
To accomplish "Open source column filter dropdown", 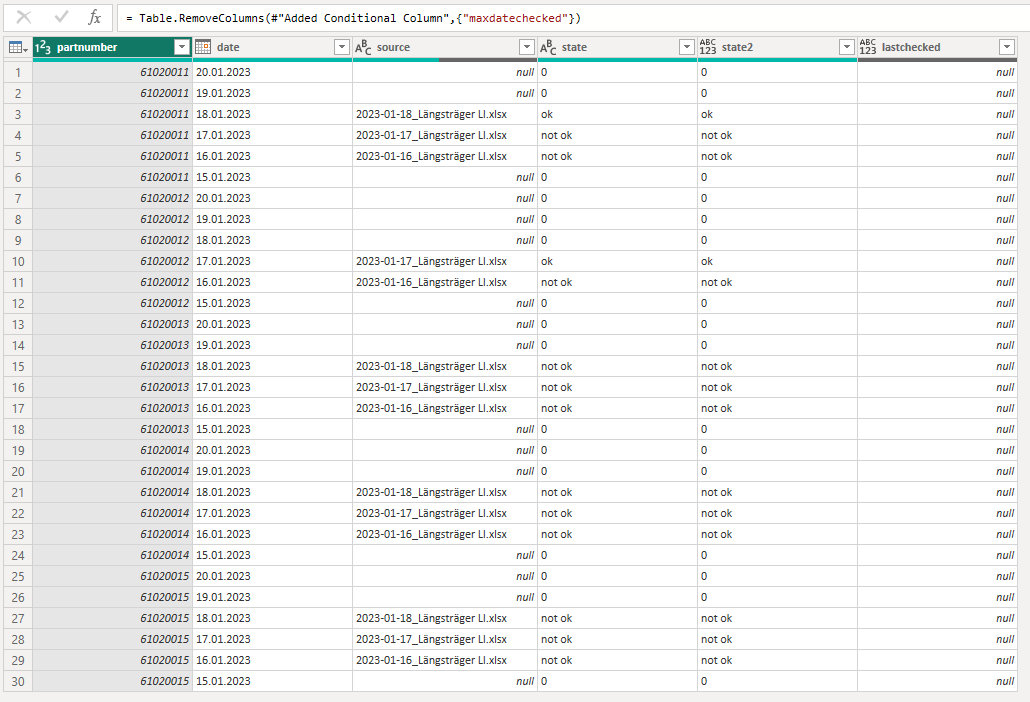I will click(x=527, y=47).
